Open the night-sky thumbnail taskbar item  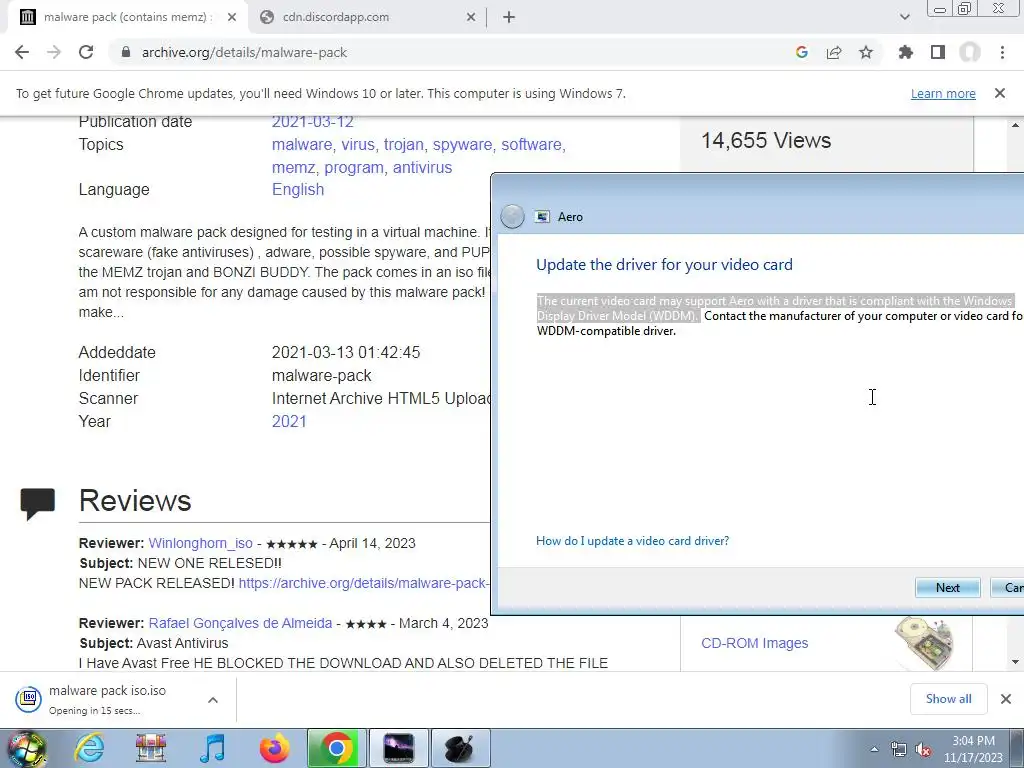point(399,748)
